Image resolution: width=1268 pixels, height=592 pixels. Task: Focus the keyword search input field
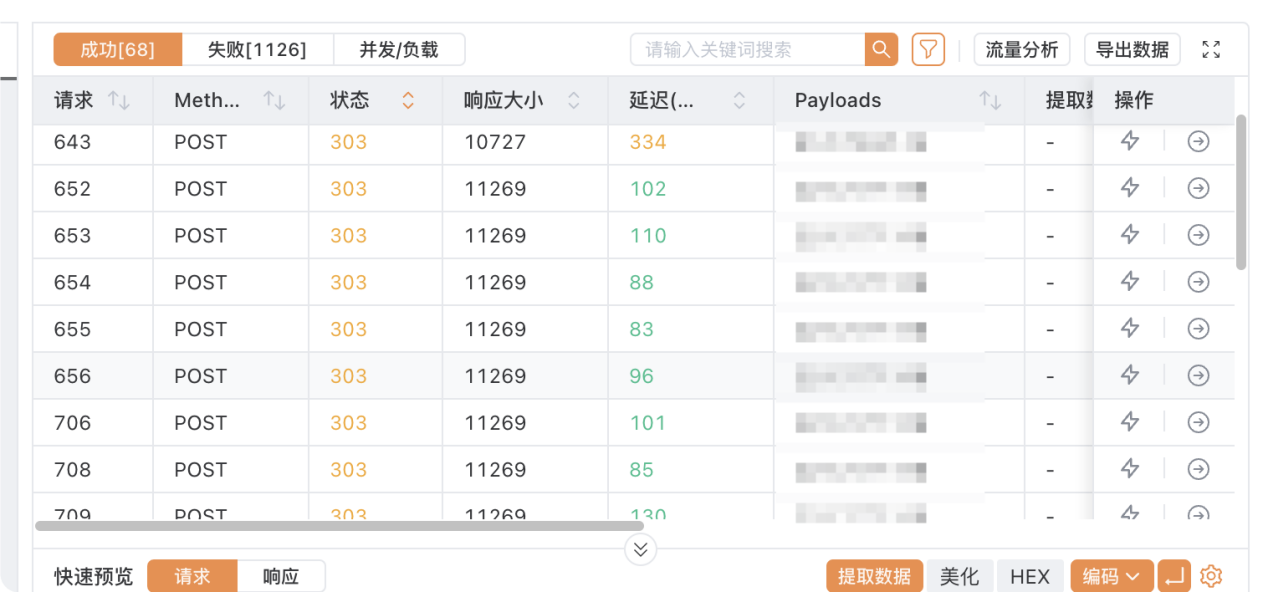747,49
